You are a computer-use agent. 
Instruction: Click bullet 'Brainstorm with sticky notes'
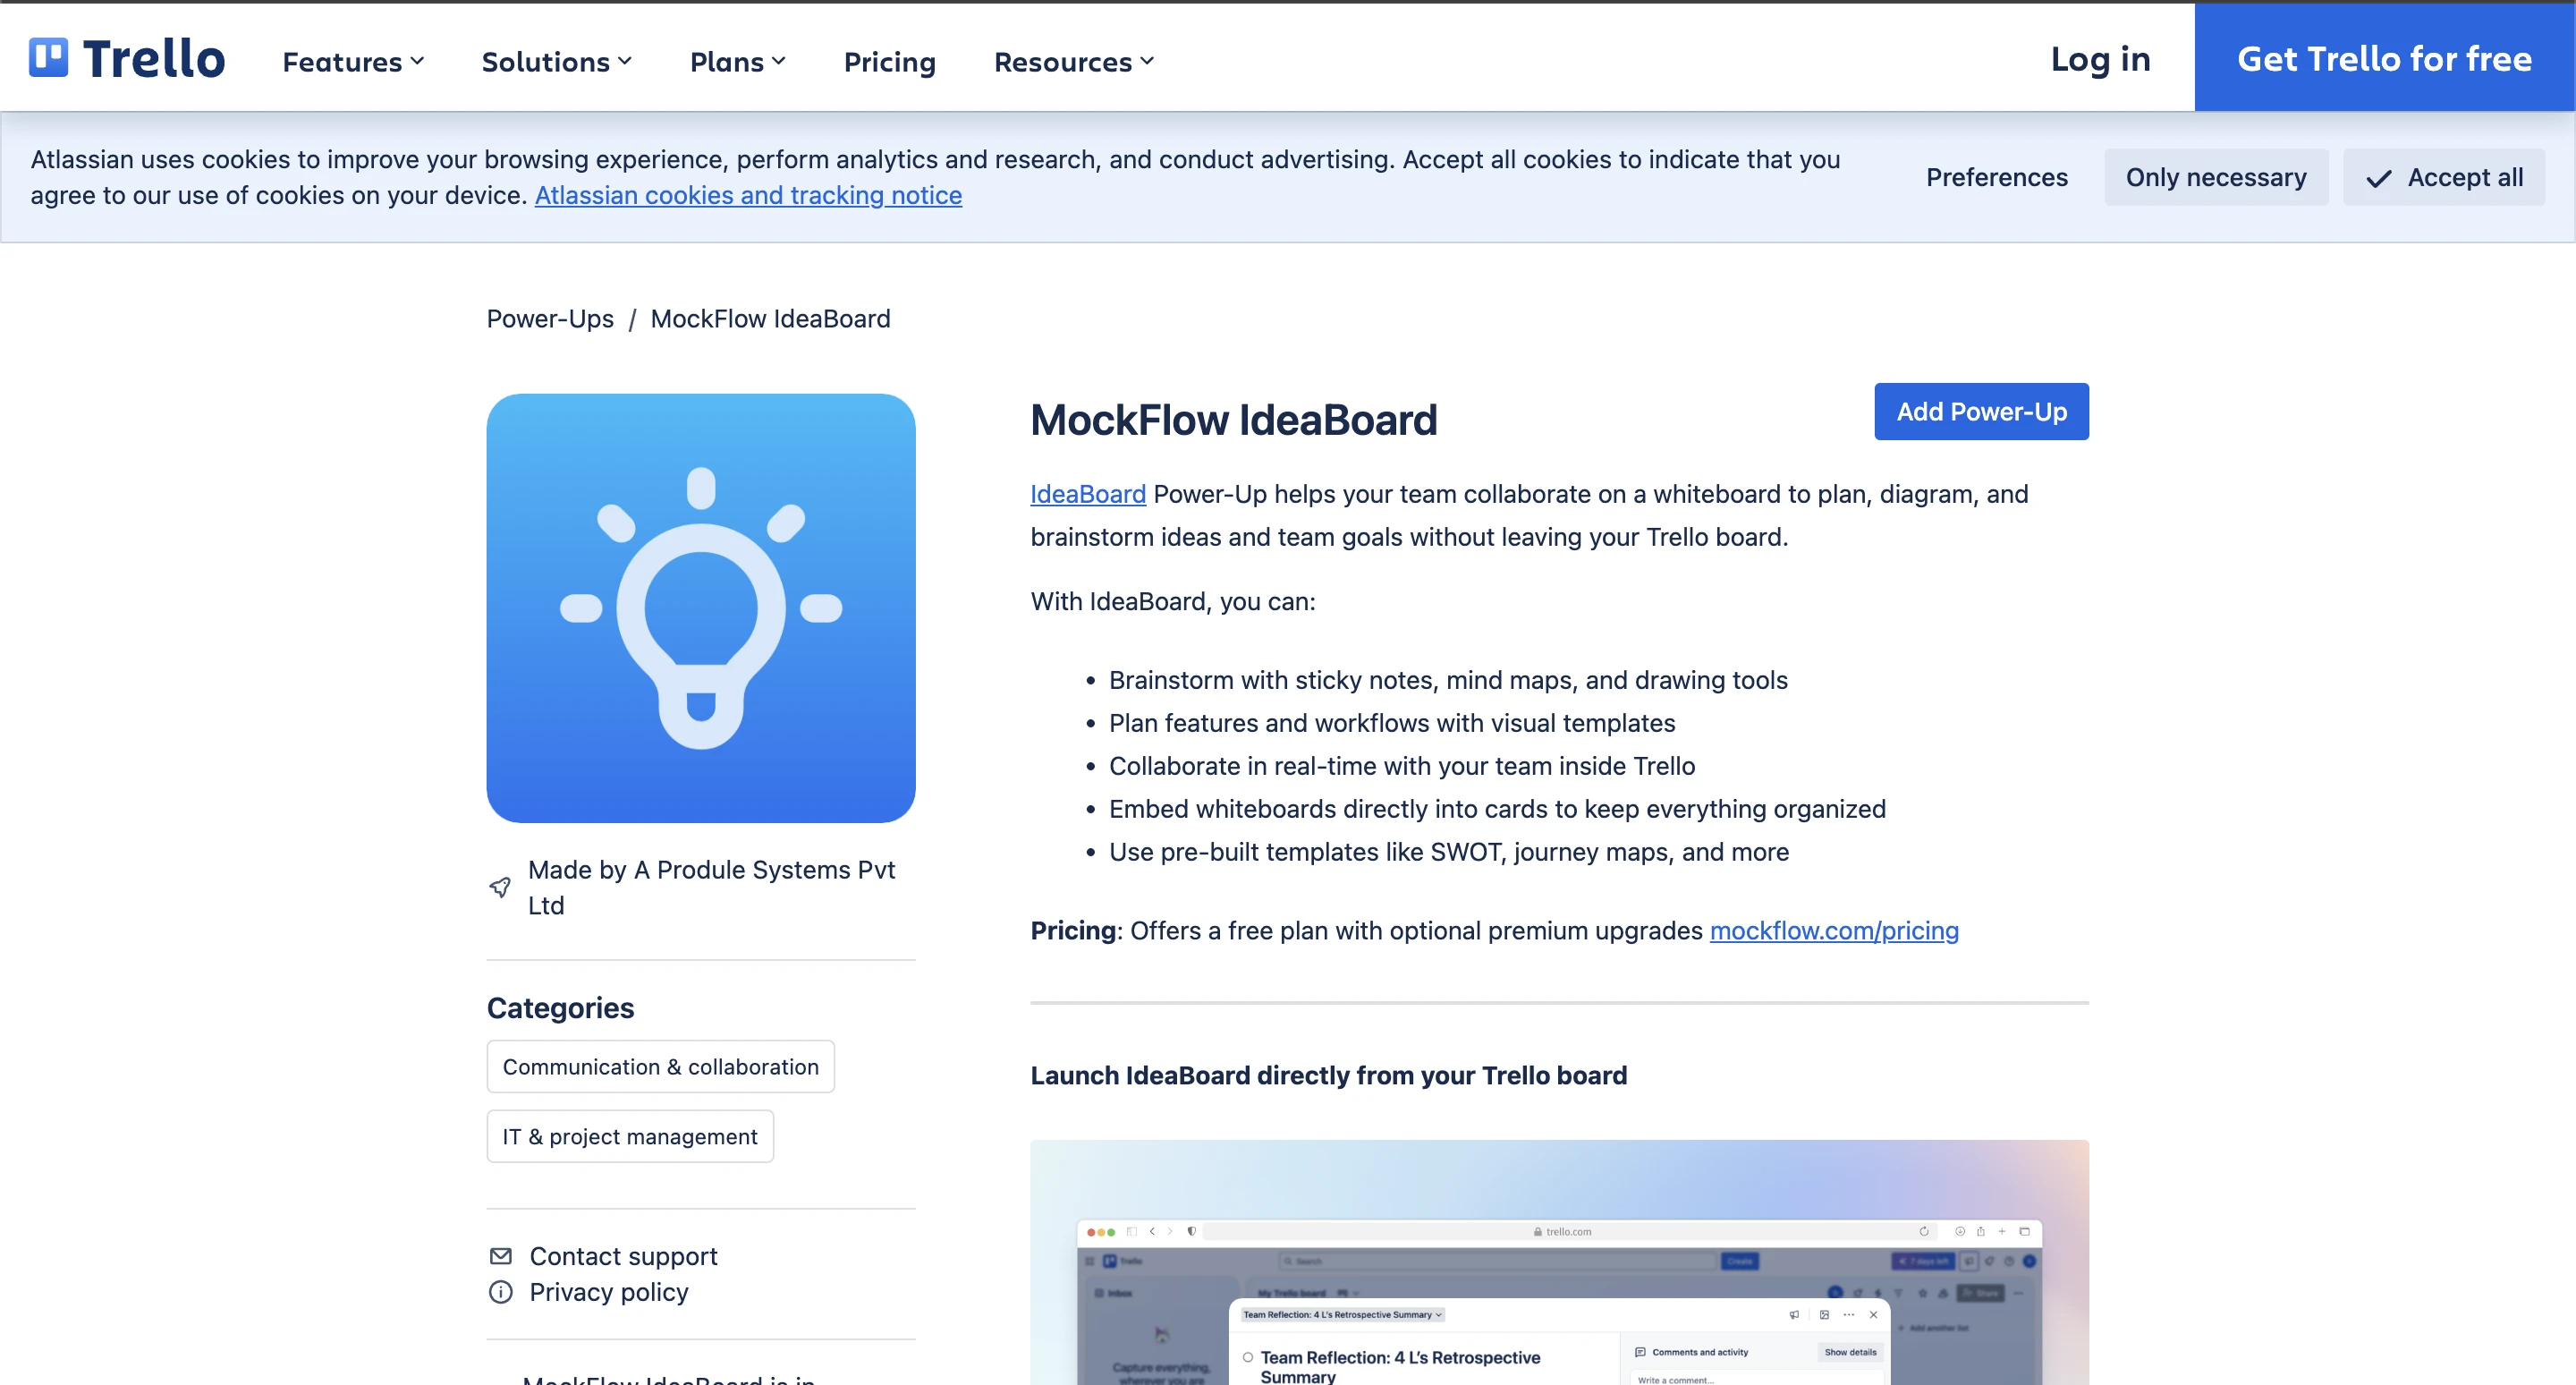[1448, 680]
